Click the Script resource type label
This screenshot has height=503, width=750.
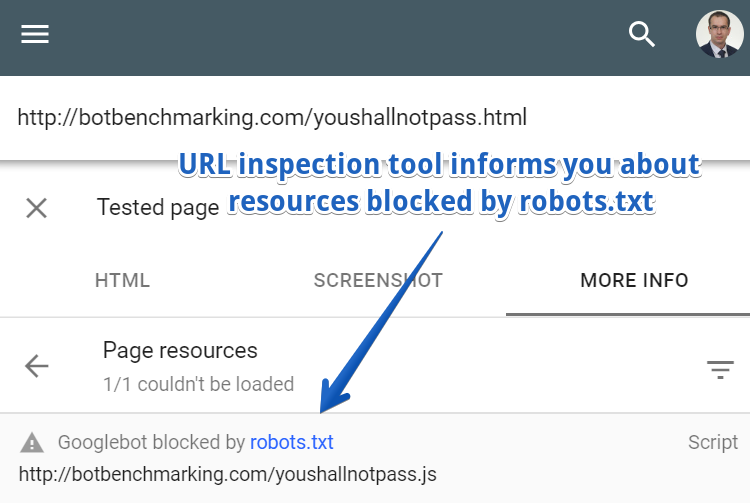tap(713, 442)
